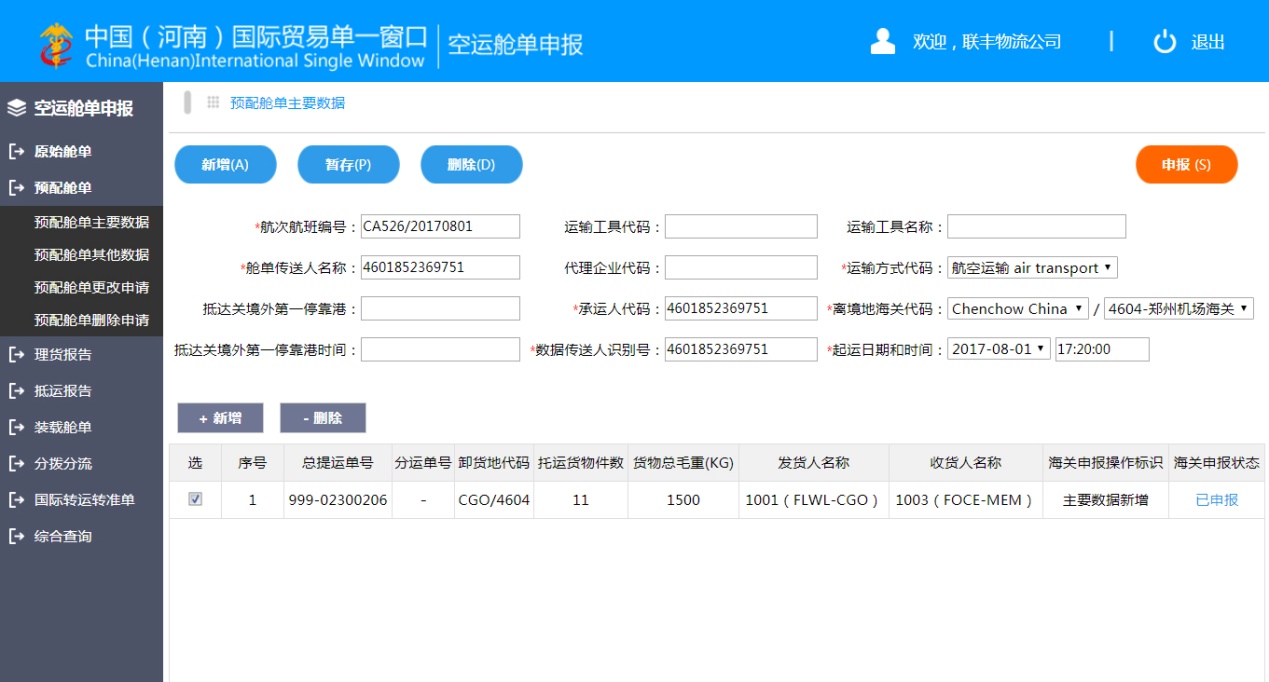Screen dimensions: 1269x682
Task: Open 预配舱单其他数据 in the sidebar
Action: coord(91,255)
